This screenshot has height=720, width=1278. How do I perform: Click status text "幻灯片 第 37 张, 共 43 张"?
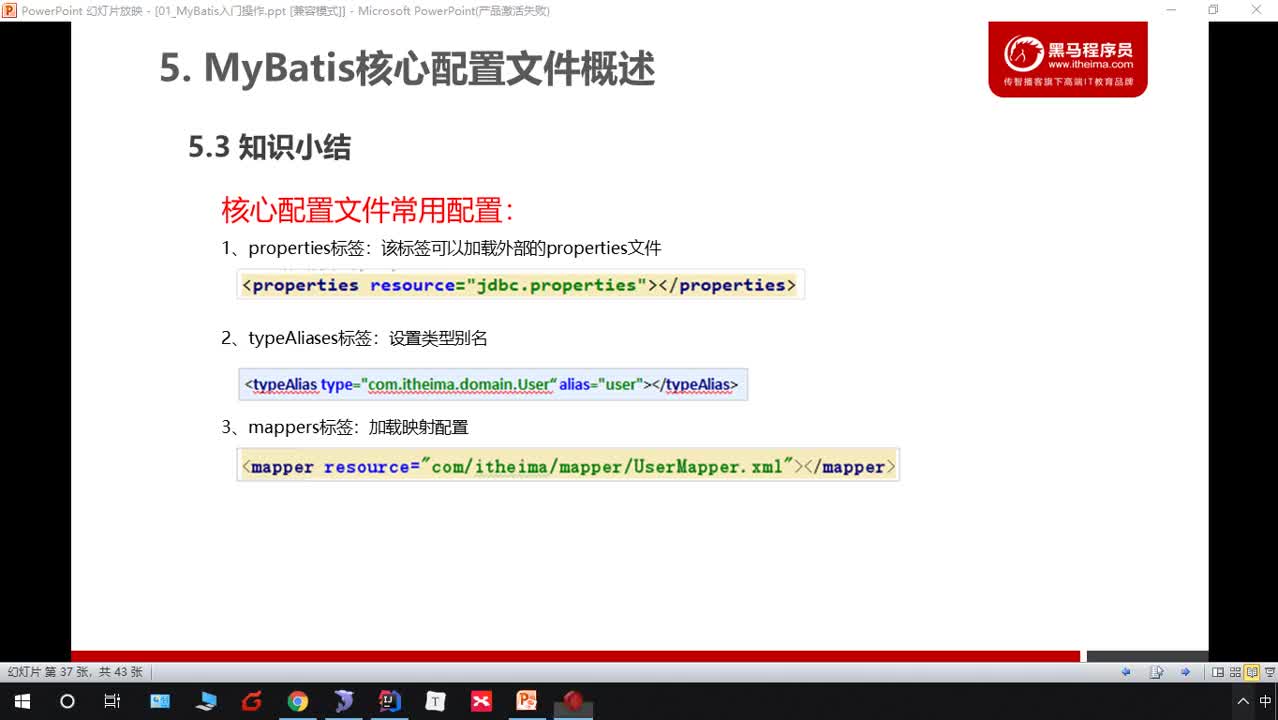coord(76,672)
